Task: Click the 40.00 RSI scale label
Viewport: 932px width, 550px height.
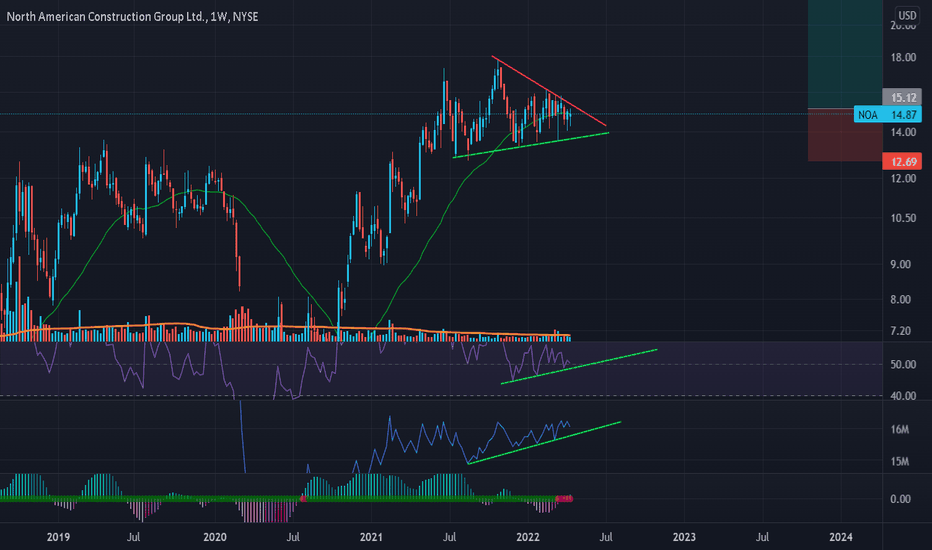Action: [x=903, y=396]
